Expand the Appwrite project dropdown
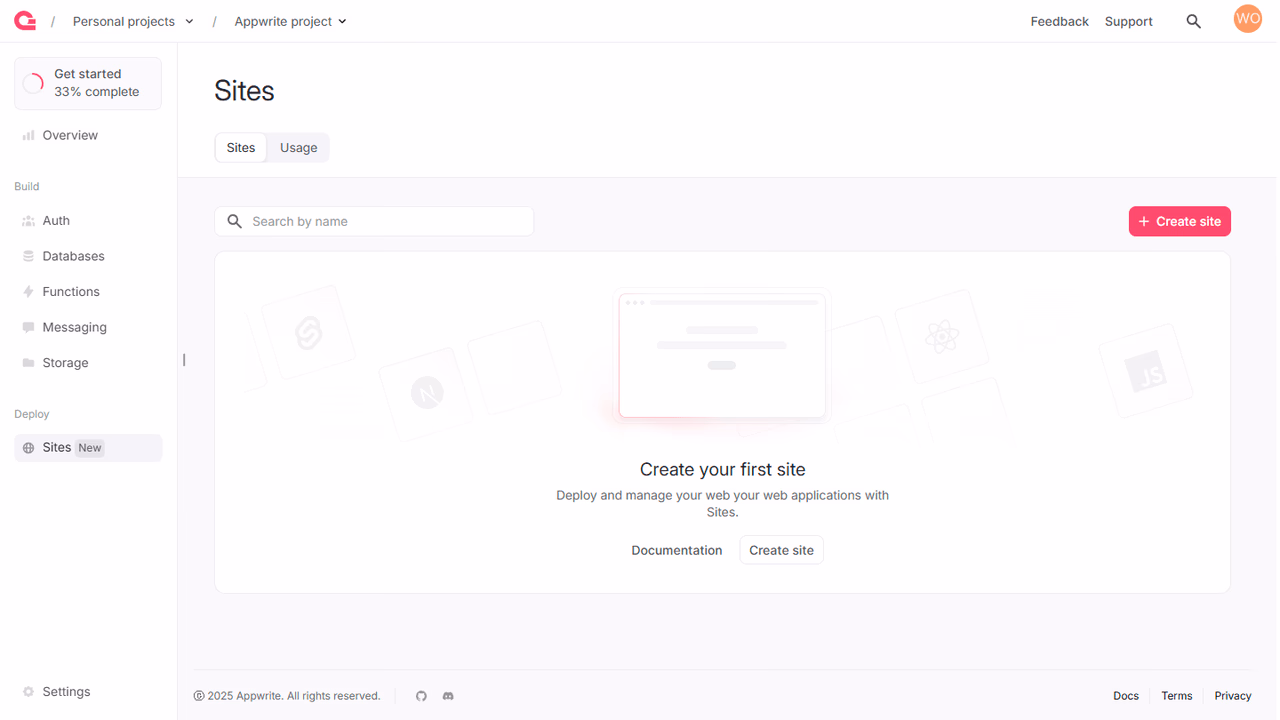 click(290, 21)
